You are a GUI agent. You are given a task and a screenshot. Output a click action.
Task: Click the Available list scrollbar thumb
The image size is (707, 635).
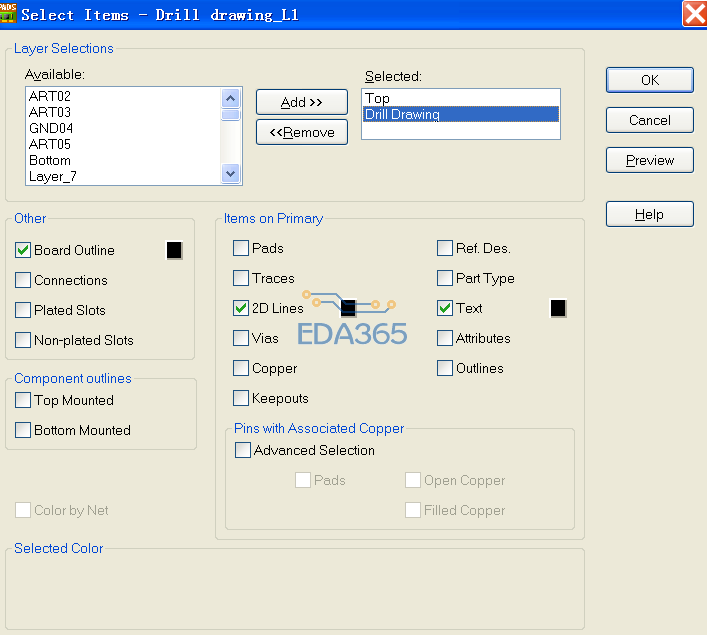pyautogui.click(x=231, y=115)
